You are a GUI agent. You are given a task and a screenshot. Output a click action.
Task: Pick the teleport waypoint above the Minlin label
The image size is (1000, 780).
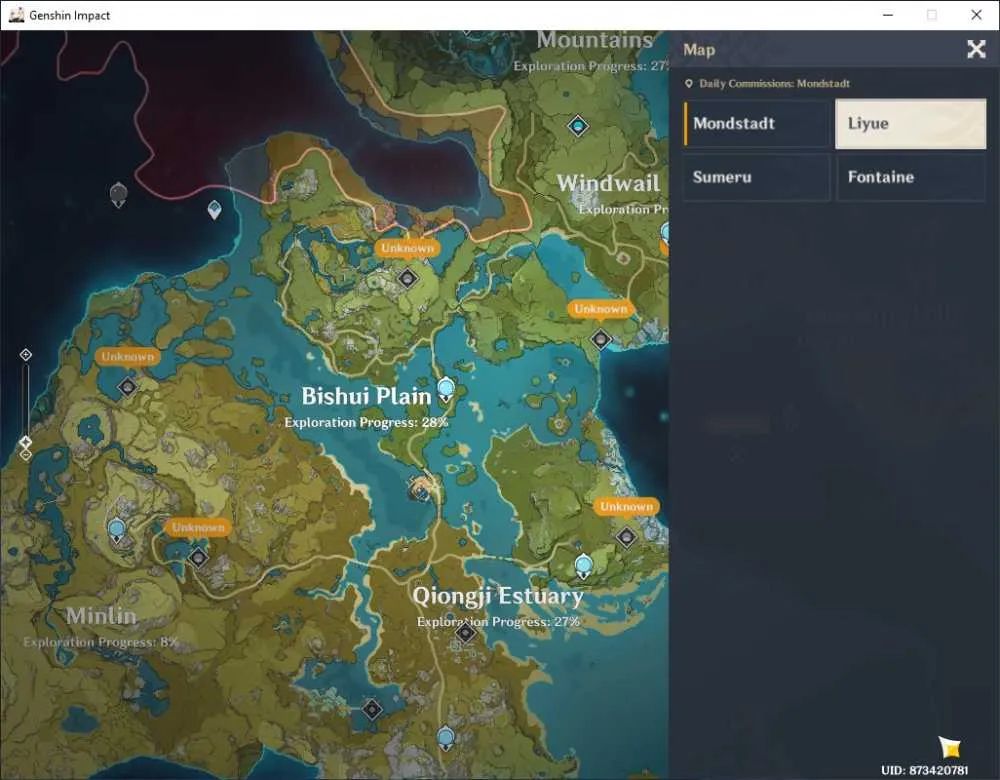click(116, 530)
